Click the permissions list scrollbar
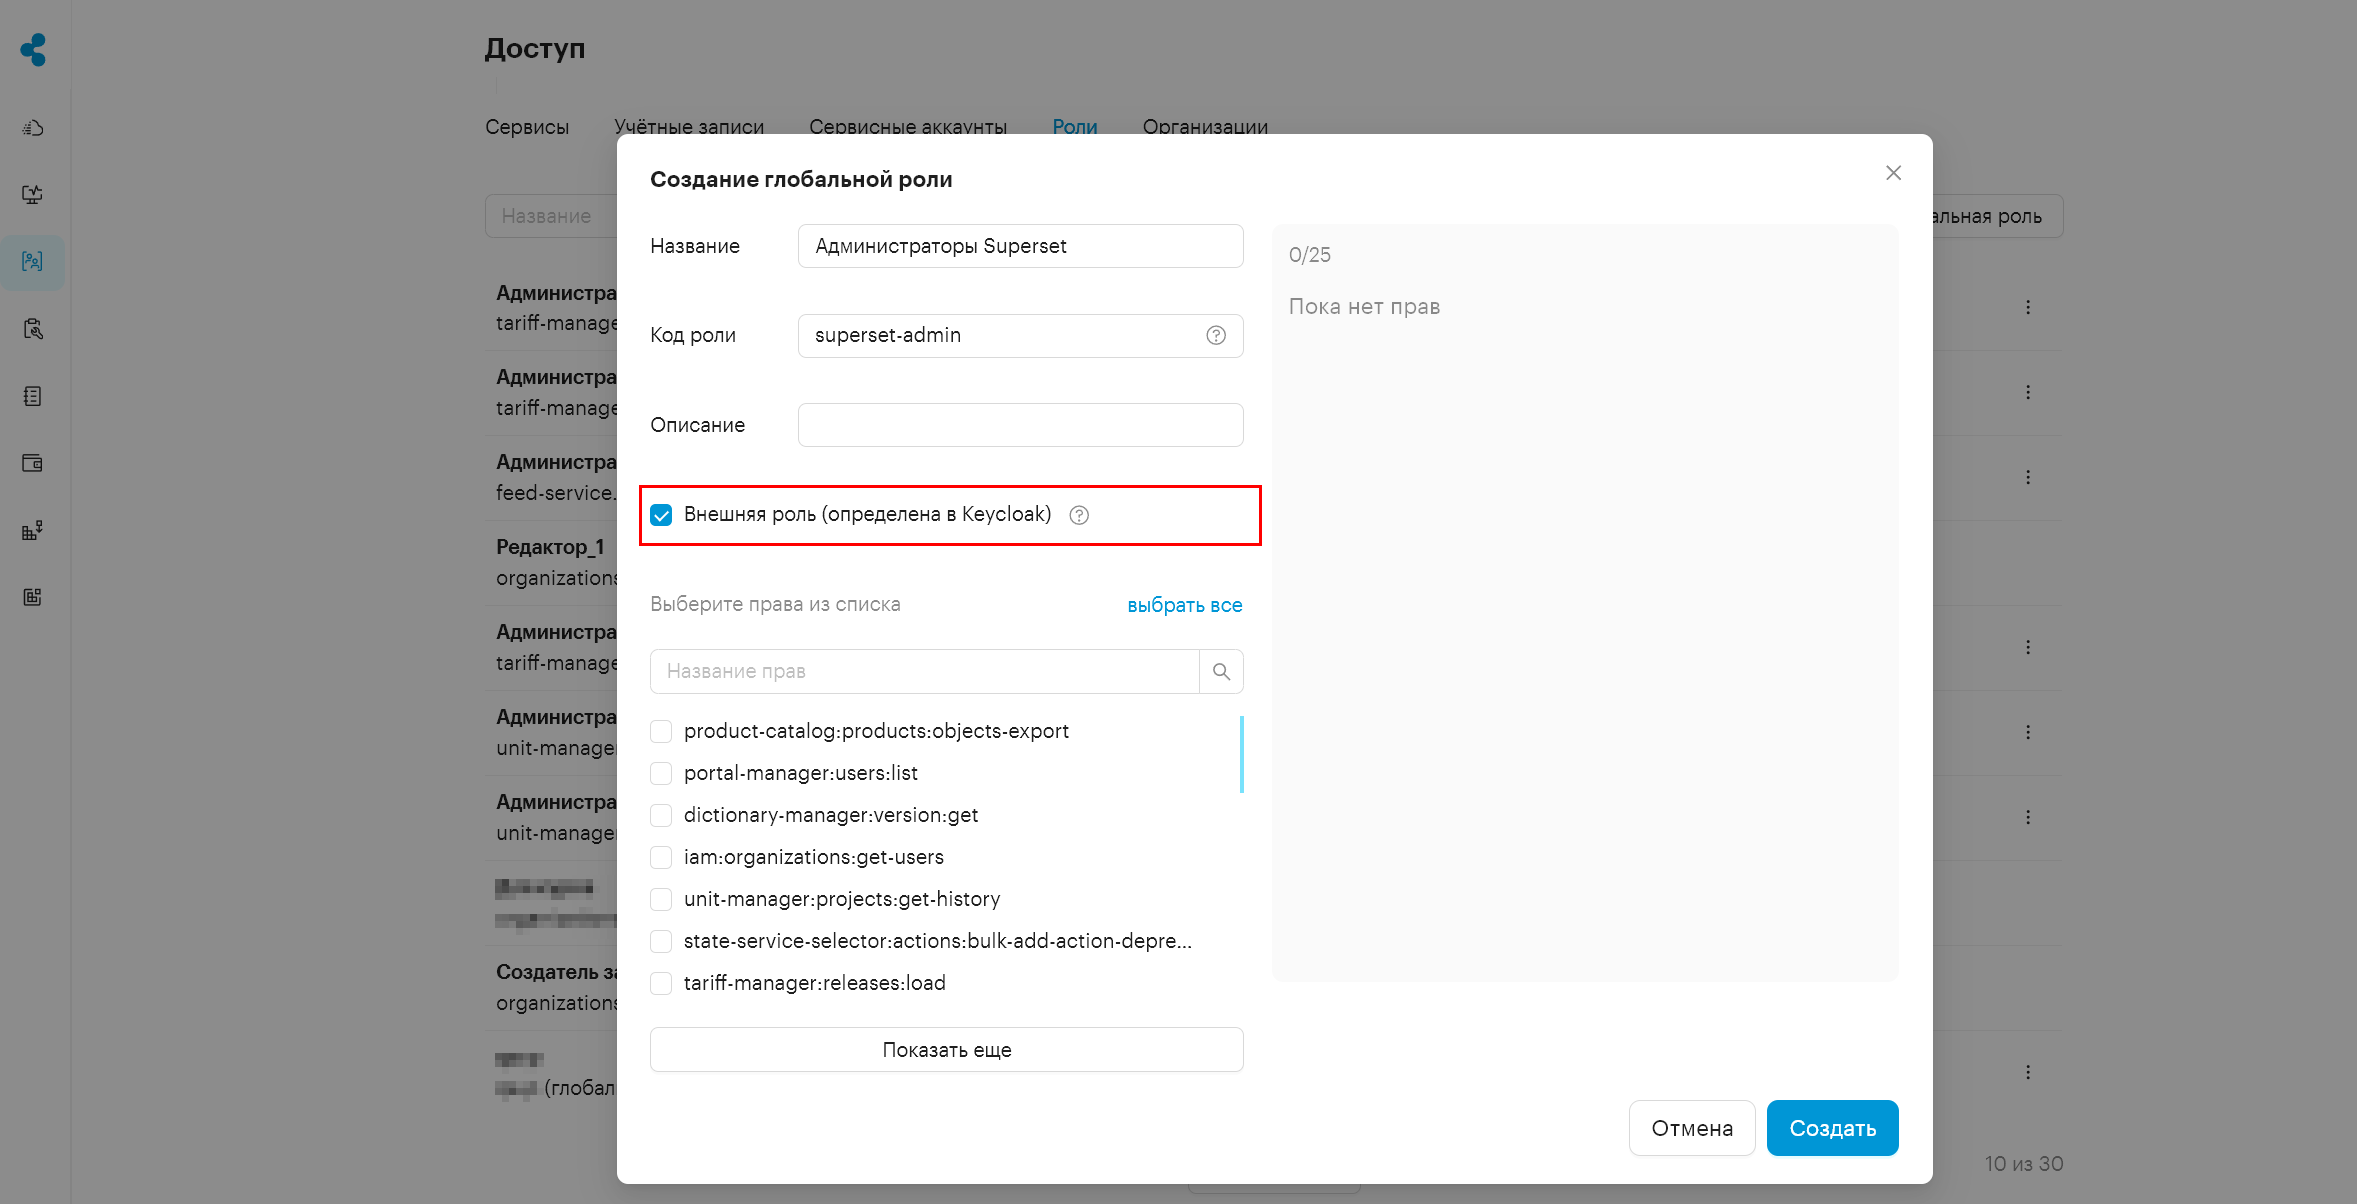This screenshot has height=1204, width=2357. tap(1241, 754)
